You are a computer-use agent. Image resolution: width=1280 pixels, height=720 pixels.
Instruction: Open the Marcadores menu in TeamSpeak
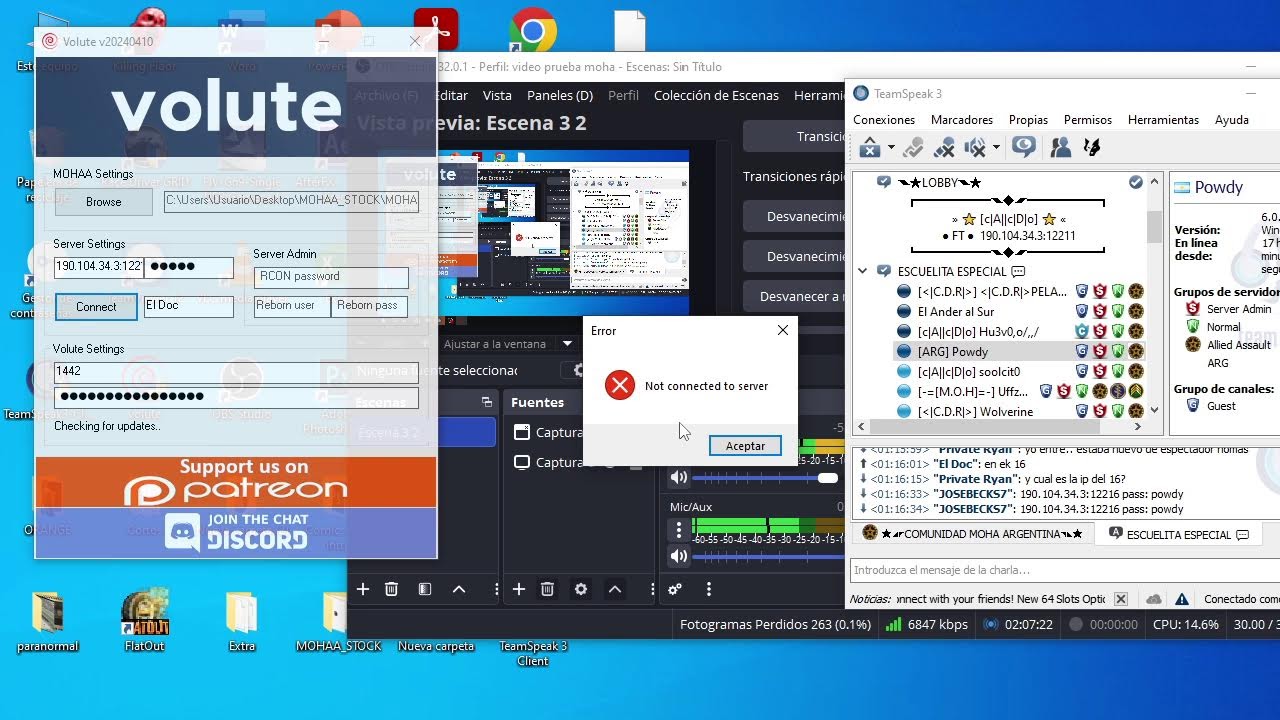pyautogui.click(x=962, y=120)
